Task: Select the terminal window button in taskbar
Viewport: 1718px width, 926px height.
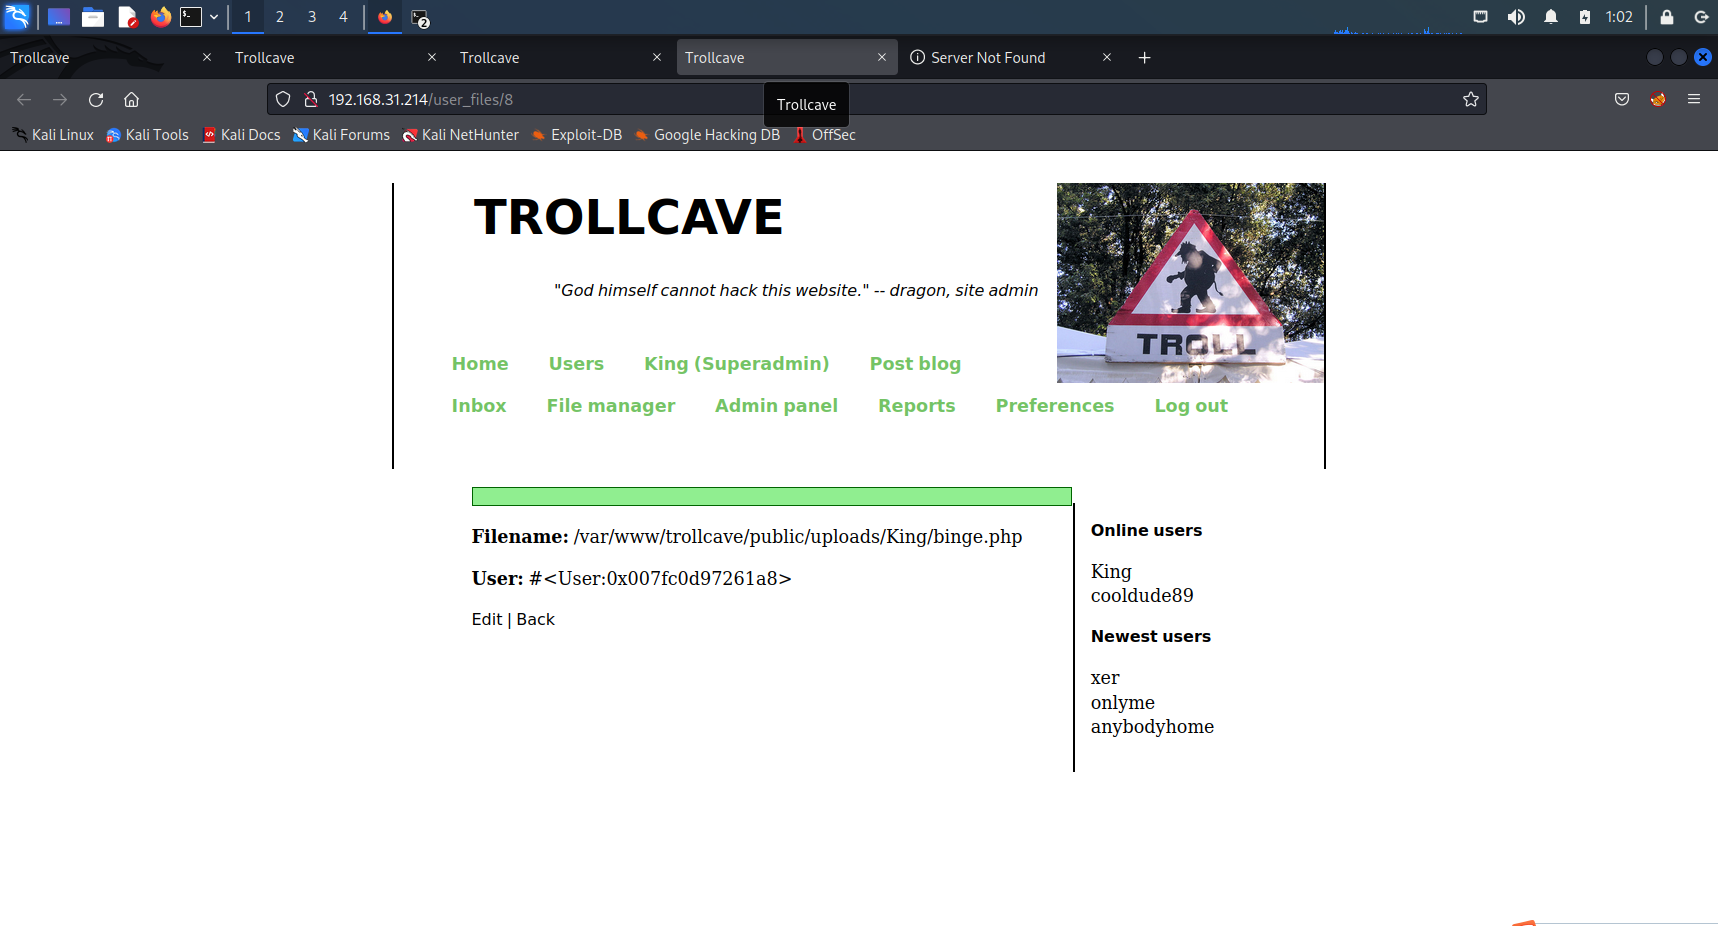Action: (420, 18)
